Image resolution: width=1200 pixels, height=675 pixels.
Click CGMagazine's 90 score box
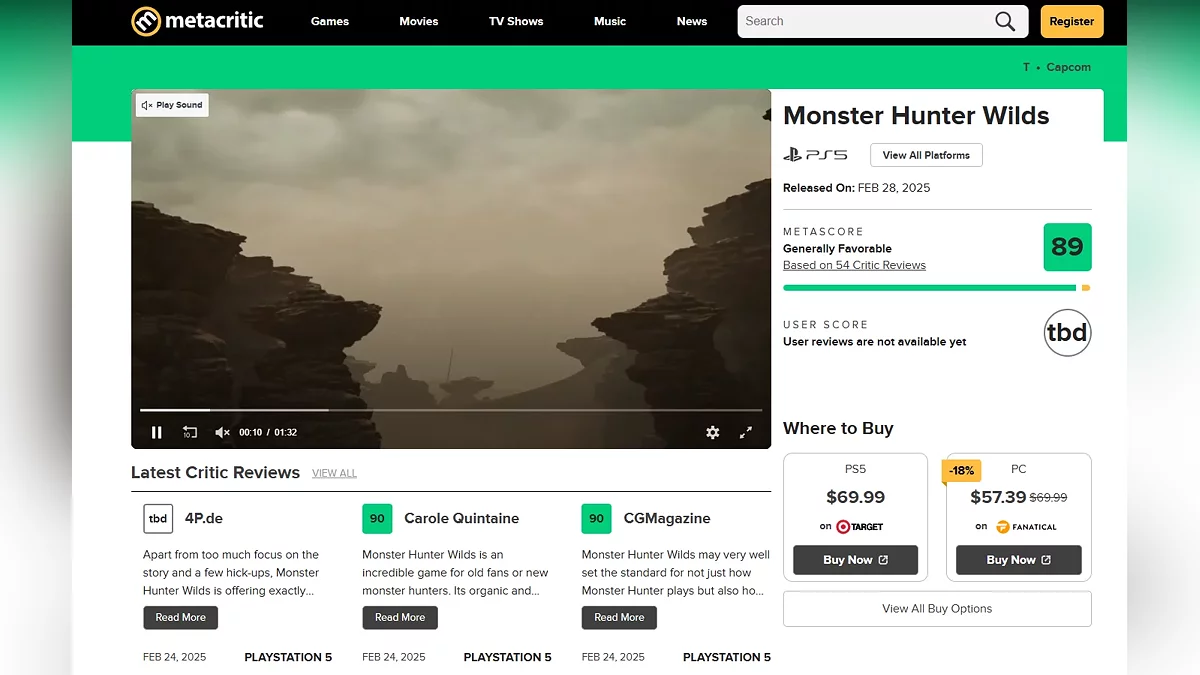596,519
